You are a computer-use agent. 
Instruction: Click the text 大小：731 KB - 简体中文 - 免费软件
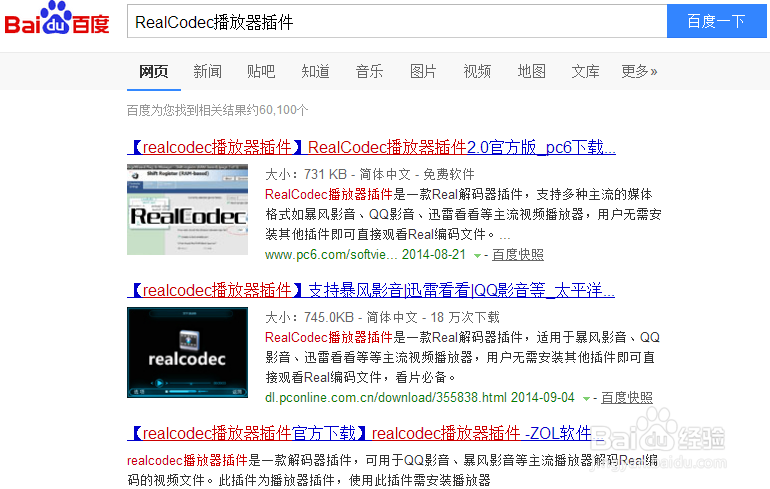(x=370, y=174)
